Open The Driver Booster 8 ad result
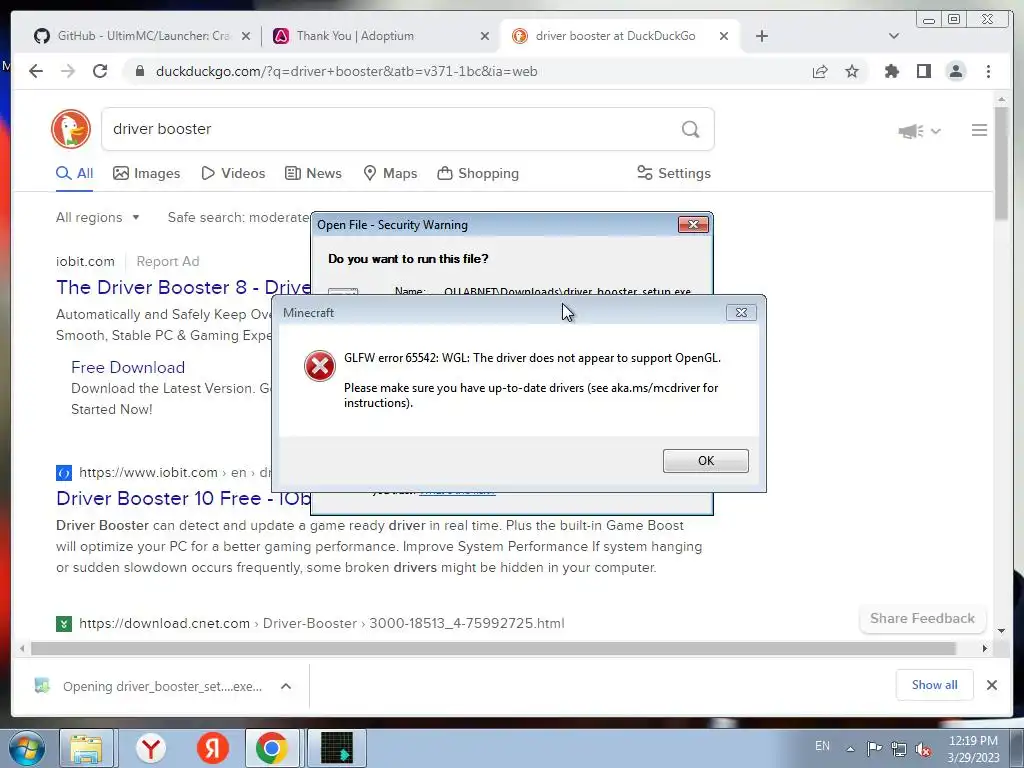This screenshot has height=768, width=1024. point(184,287)
